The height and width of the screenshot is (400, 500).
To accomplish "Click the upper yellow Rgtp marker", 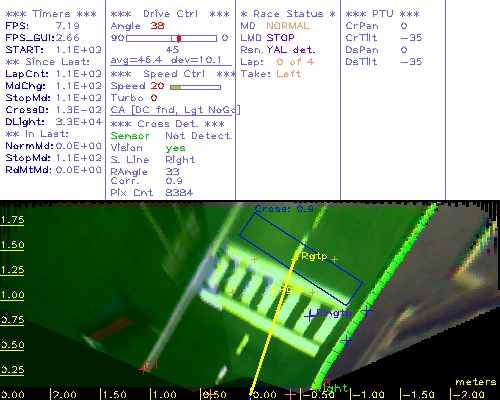I will click(295, 257).
